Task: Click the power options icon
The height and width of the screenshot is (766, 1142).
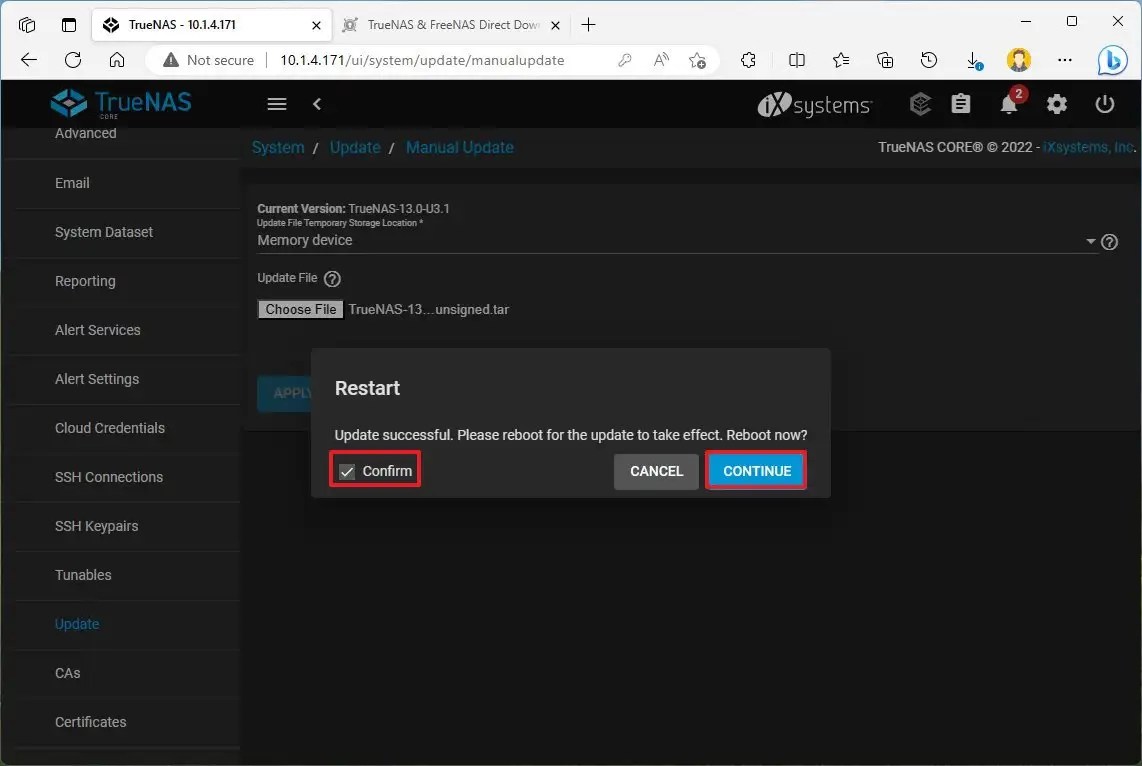Action: point(1104,104)
